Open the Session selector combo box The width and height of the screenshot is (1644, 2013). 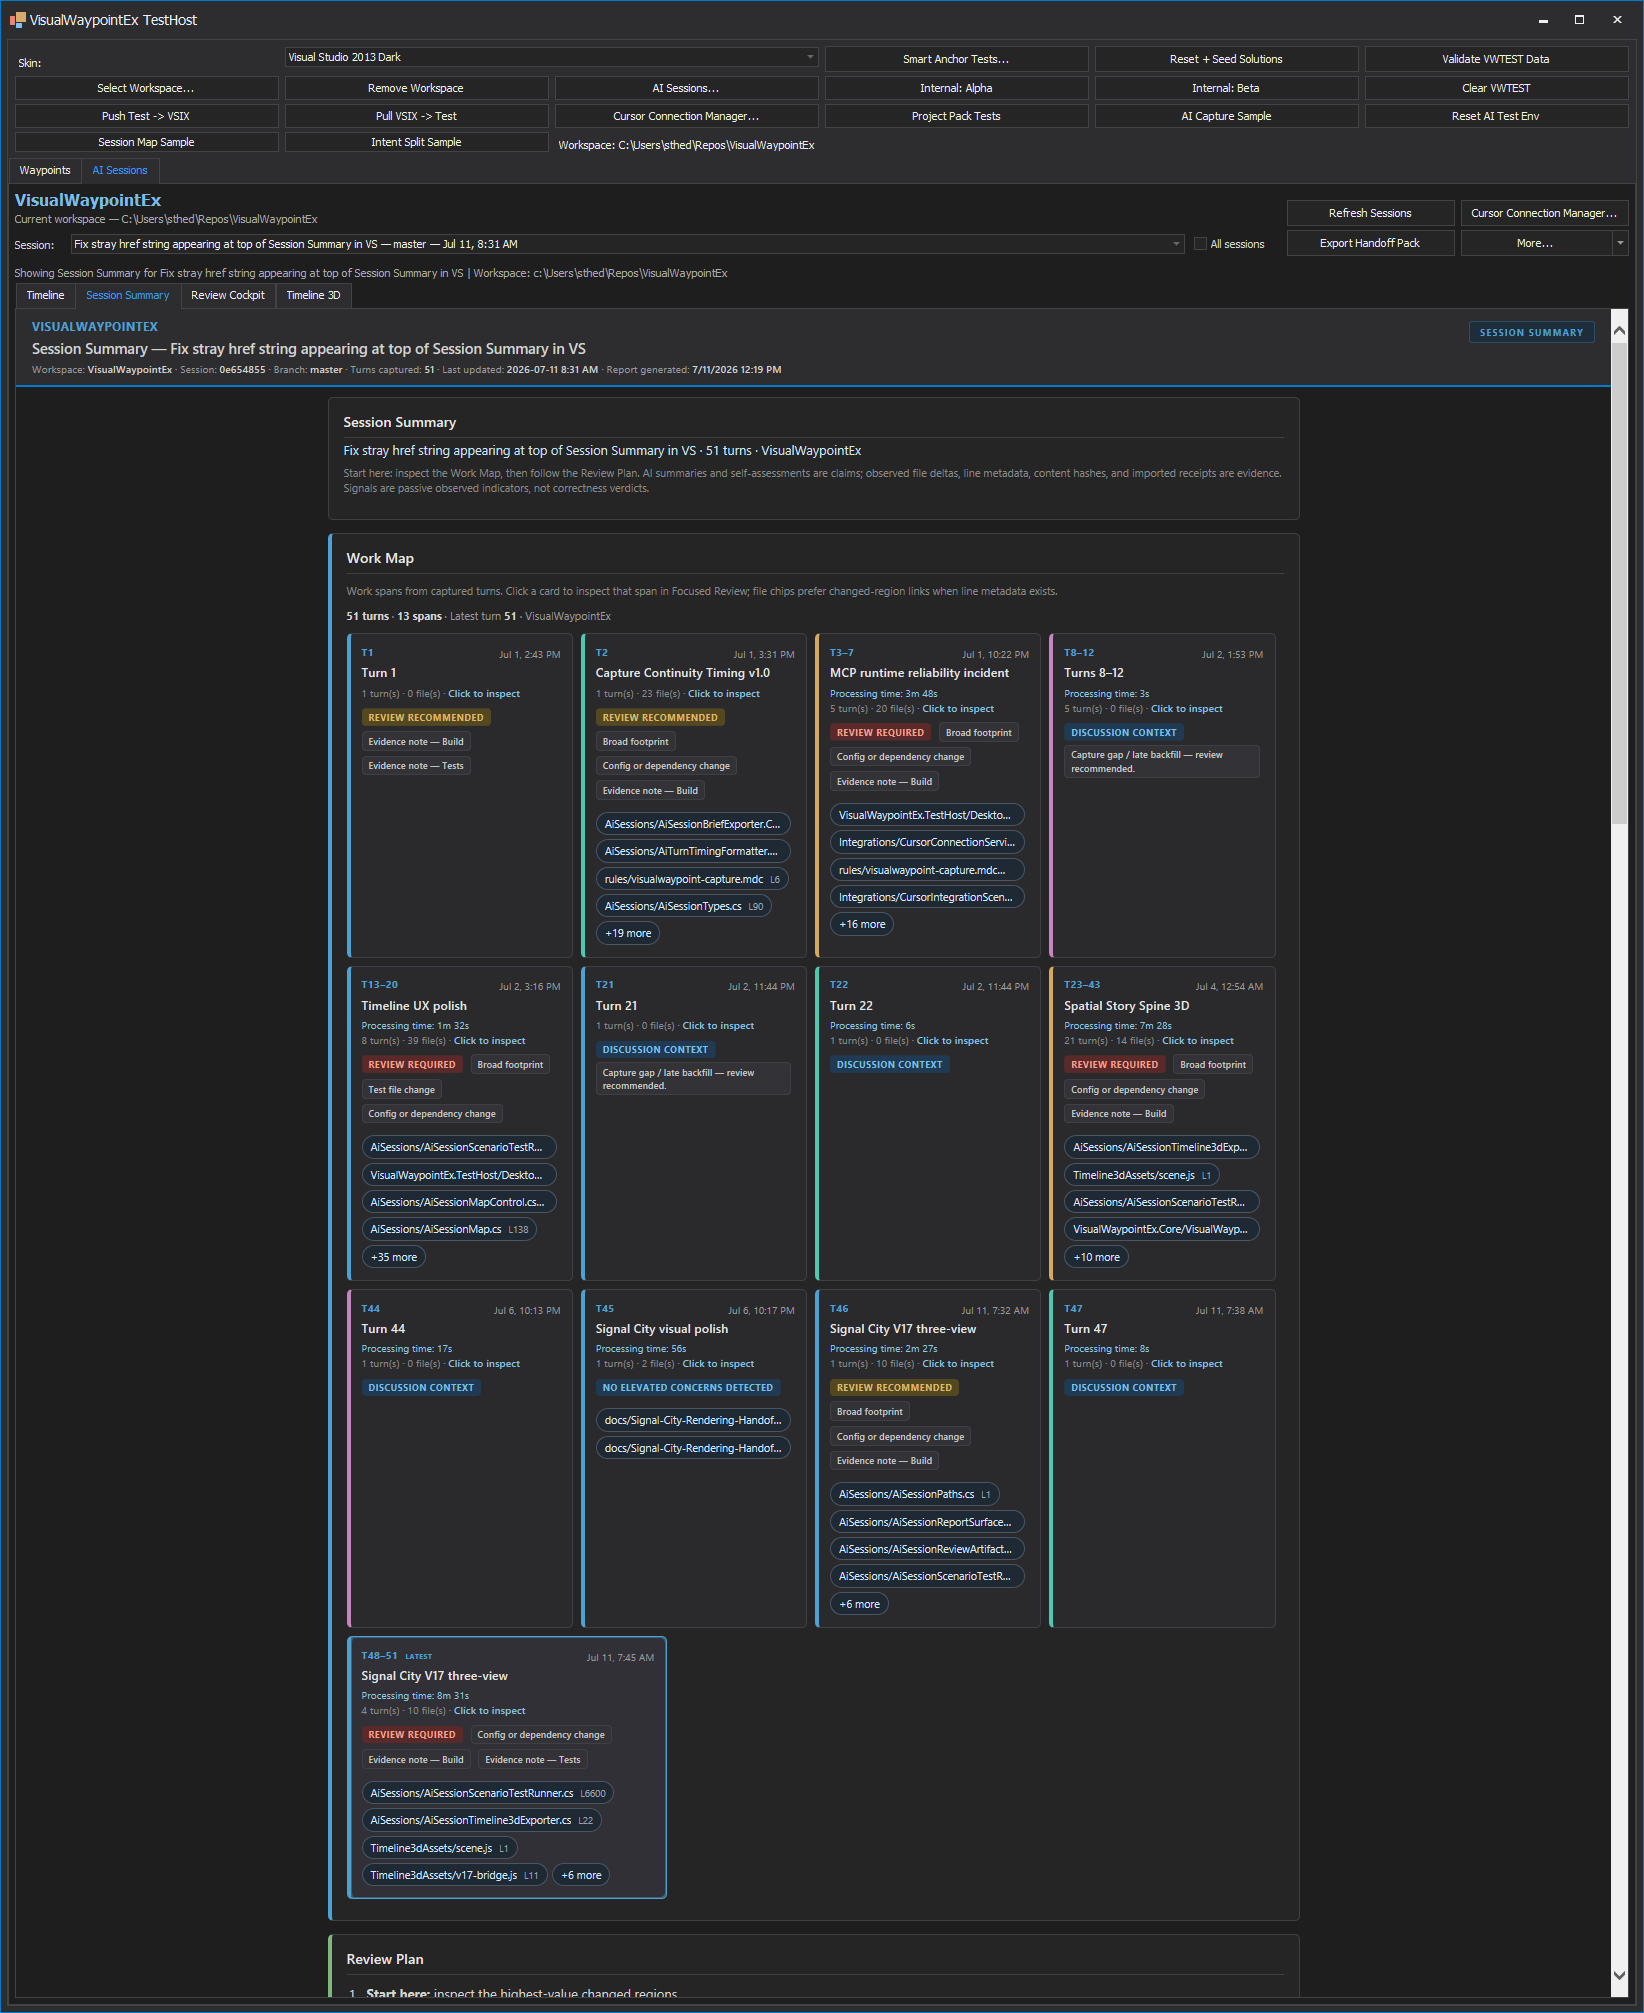pyautogui.click(x=627, y=244)
